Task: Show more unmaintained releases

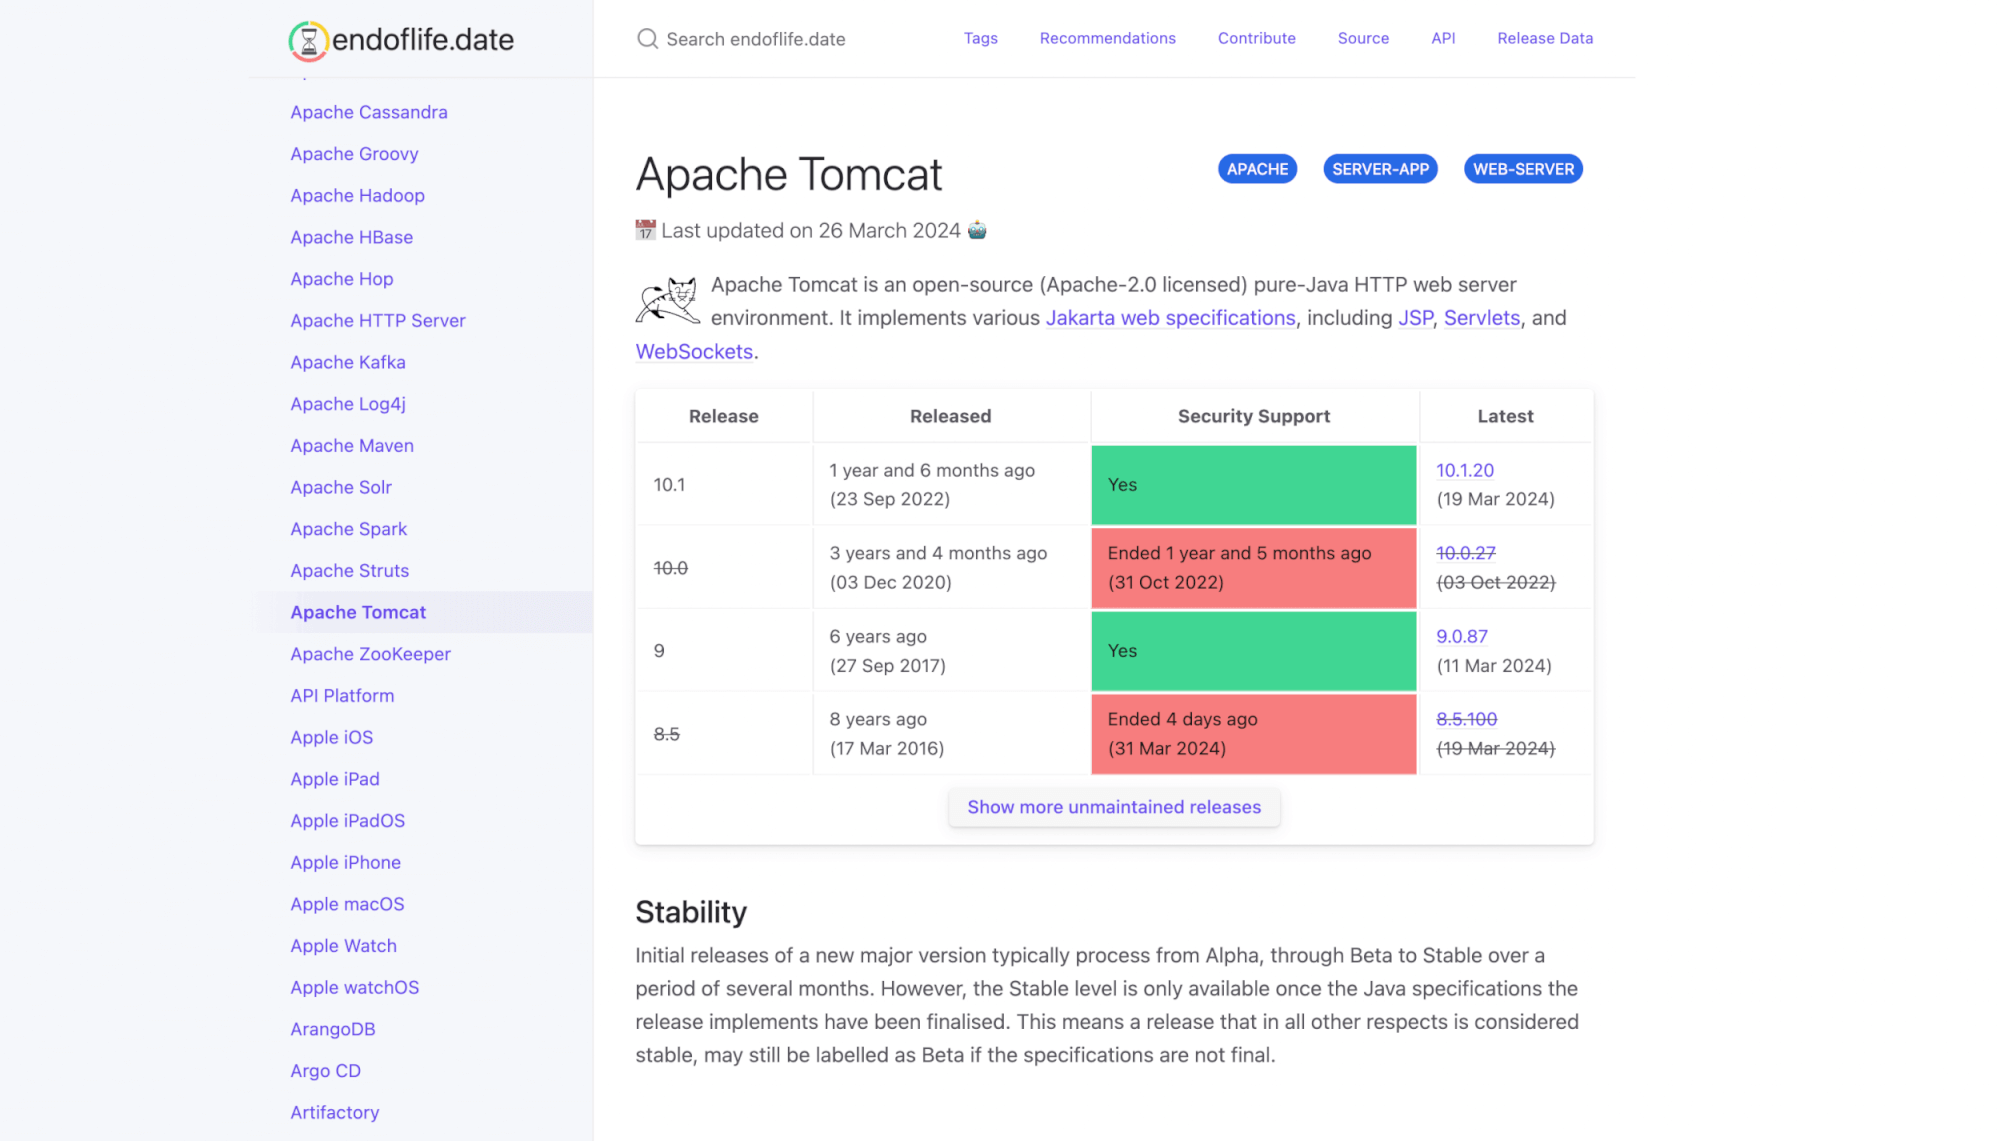Action: [x=1113, y=807]
